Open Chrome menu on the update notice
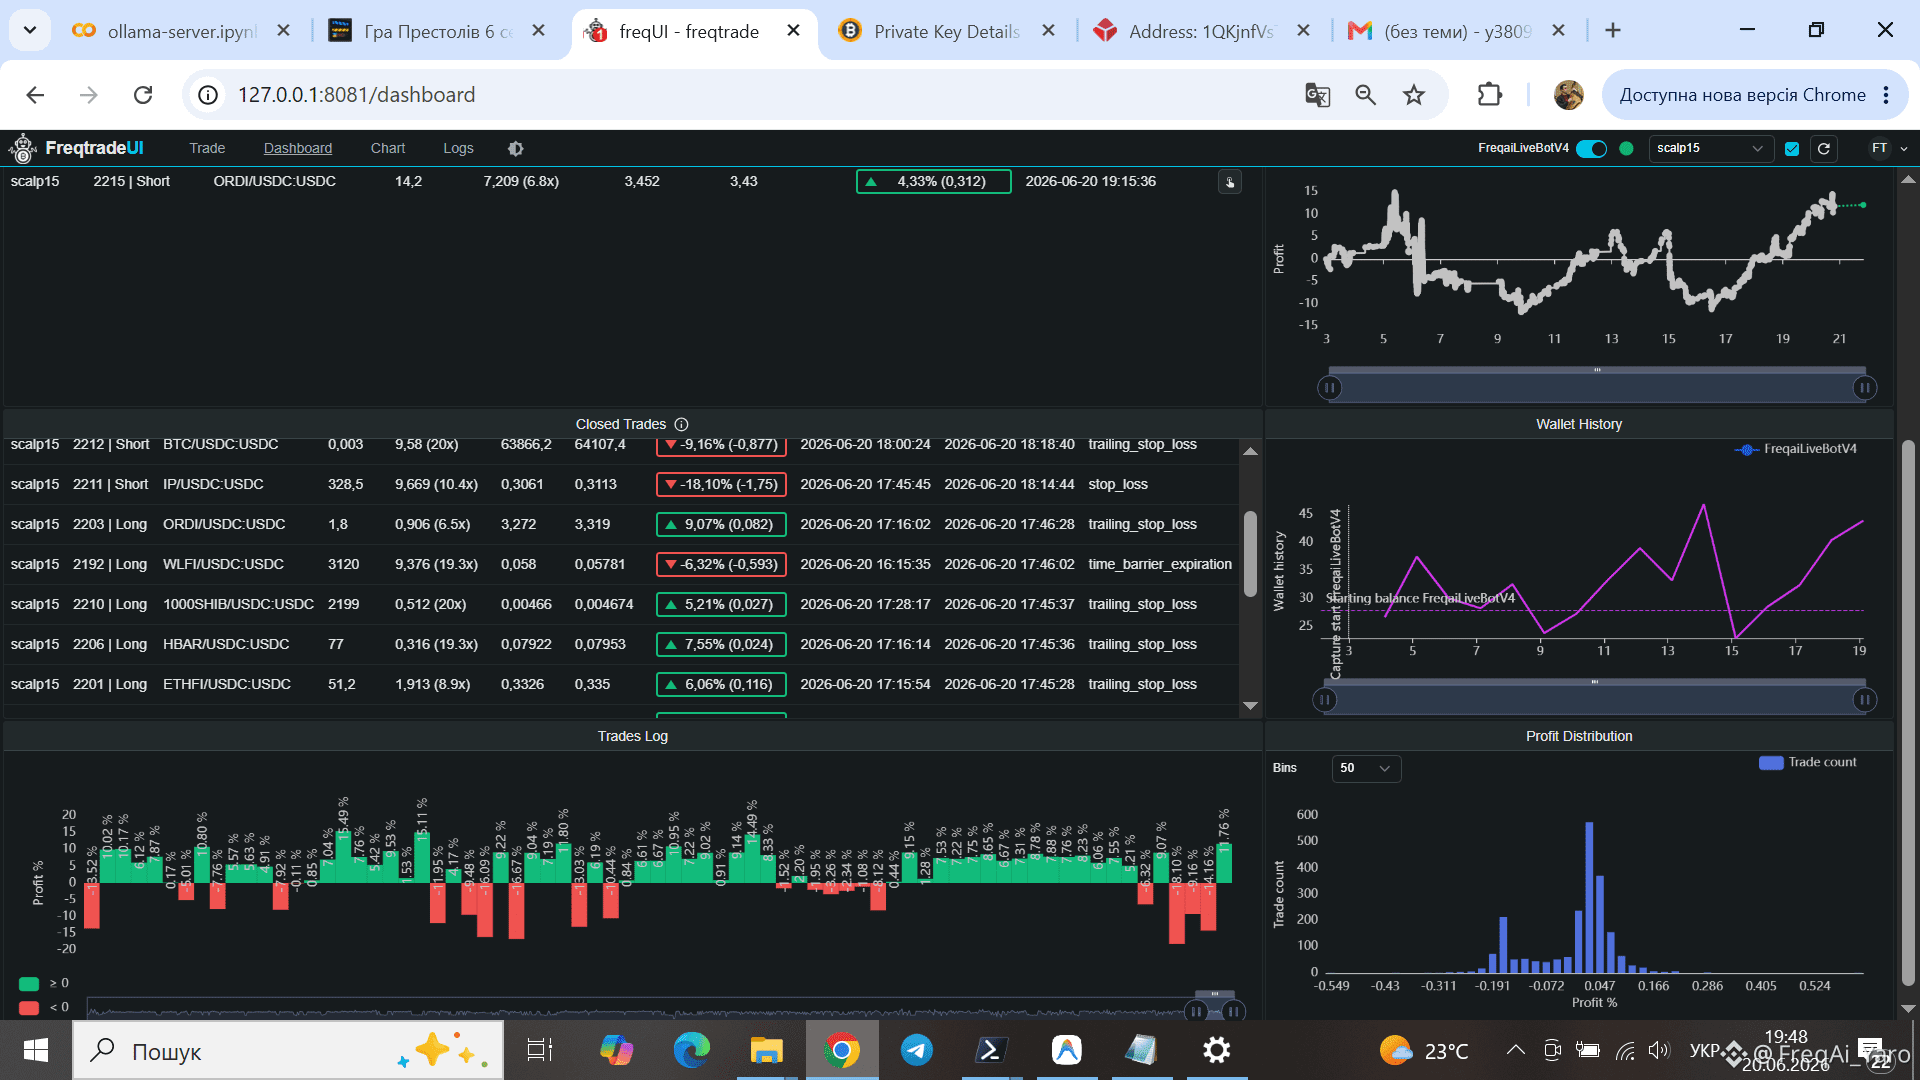Screen dimensions: 1920x1080 1886,95
